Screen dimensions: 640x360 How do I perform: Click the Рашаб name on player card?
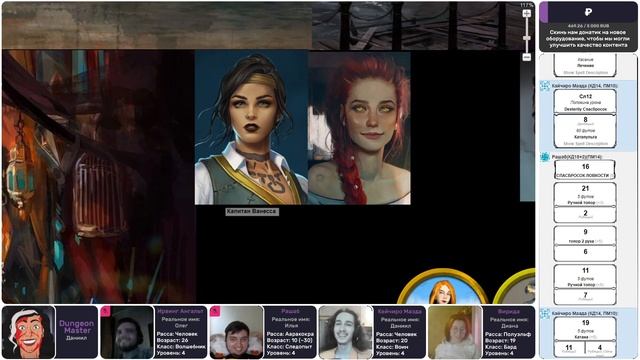[290, 311]
